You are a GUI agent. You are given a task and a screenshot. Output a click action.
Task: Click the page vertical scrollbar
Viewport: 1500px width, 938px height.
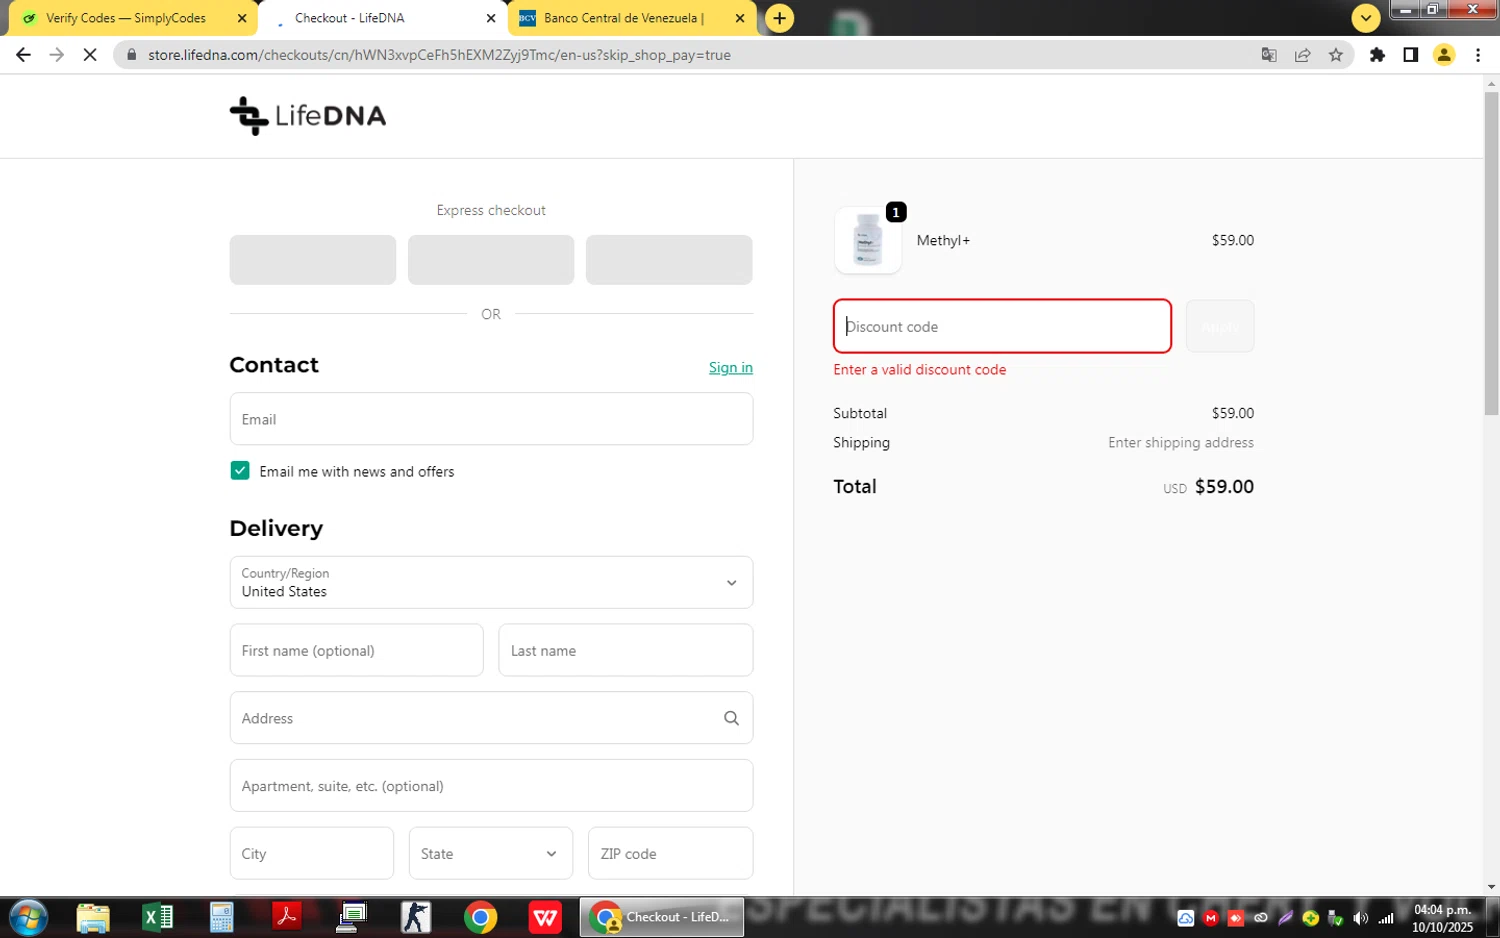1491,254
